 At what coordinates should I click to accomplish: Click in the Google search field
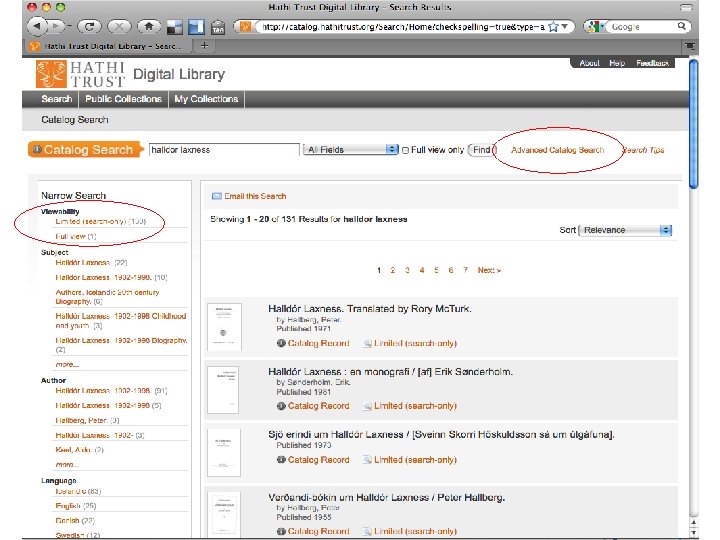pos(643,27)
